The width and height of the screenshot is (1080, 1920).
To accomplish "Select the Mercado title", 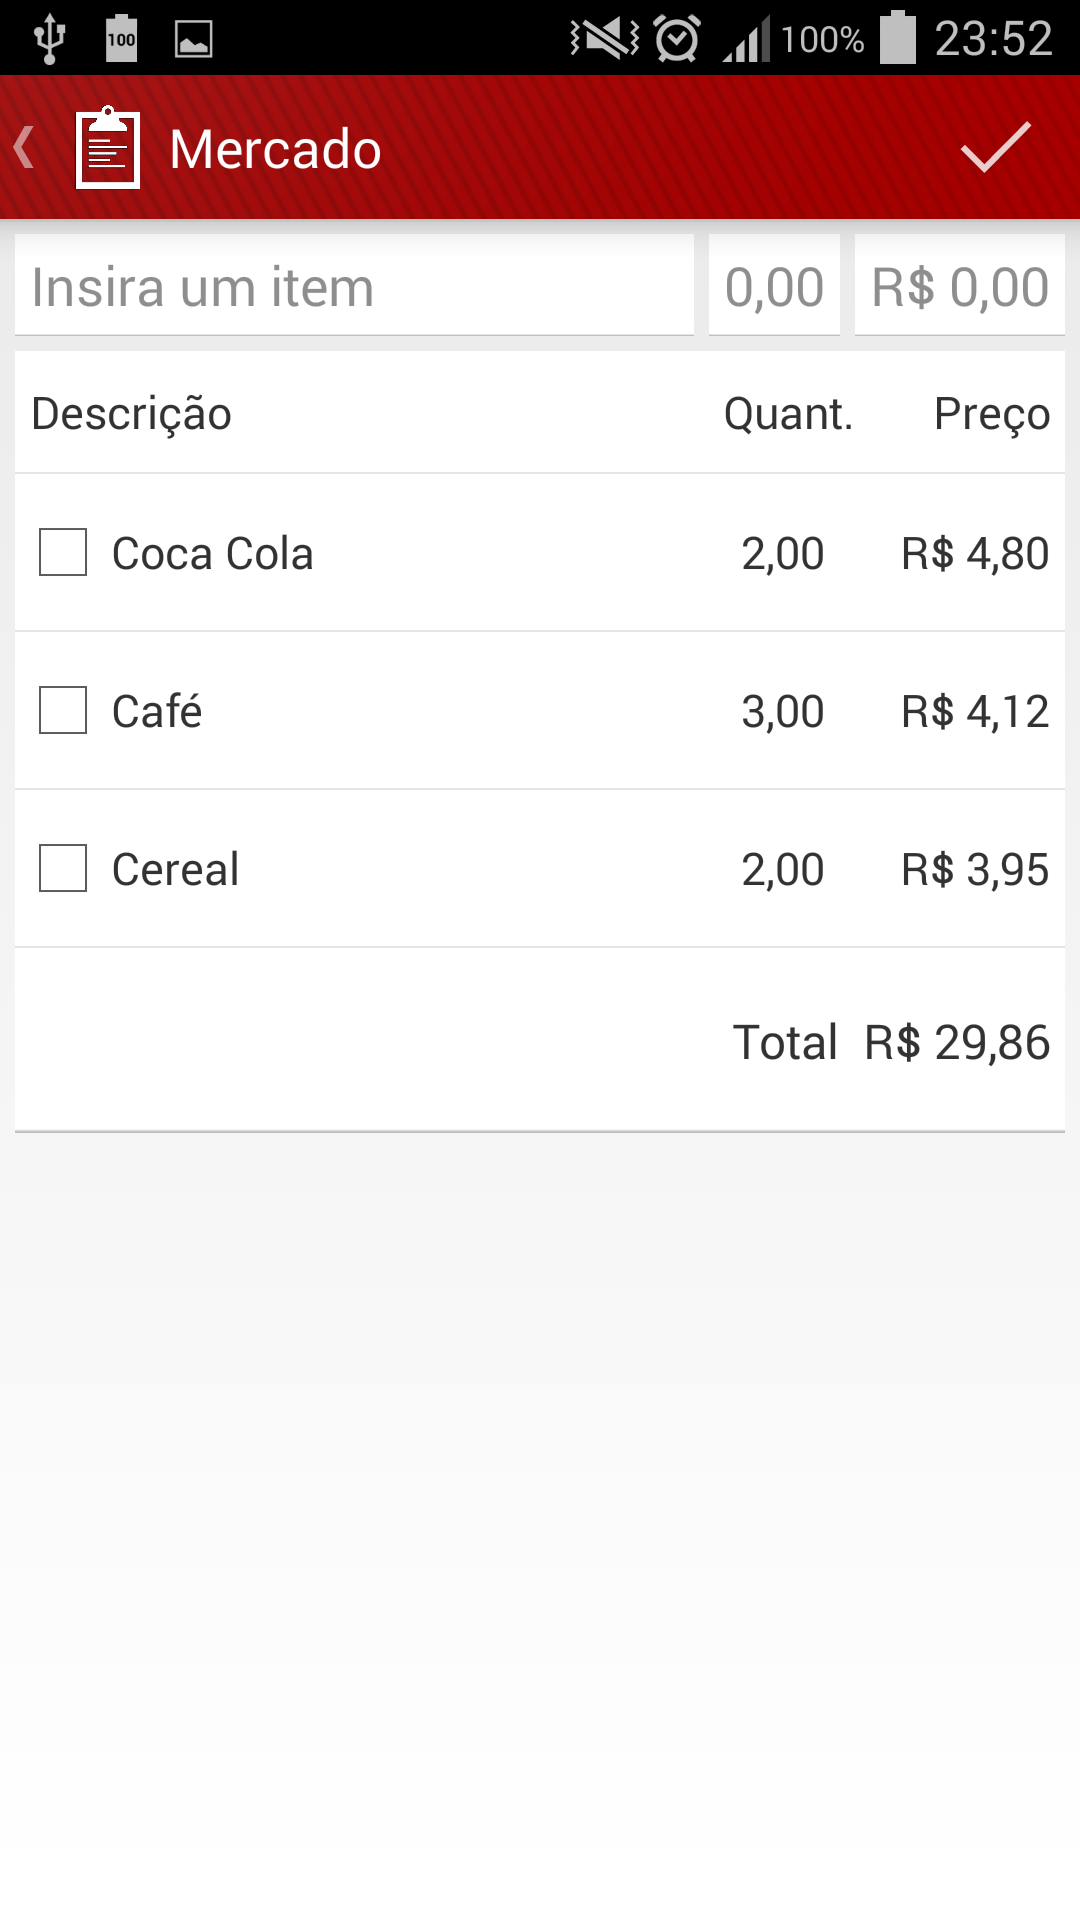I will [275, 150].
